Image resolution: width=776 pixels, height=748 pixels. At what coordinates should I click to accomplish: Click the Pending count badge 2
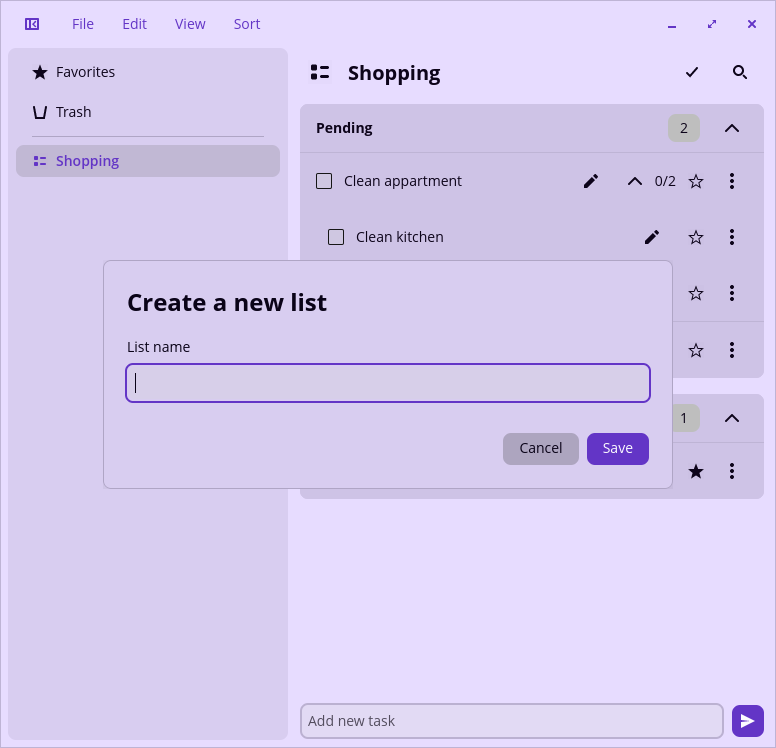683,128
